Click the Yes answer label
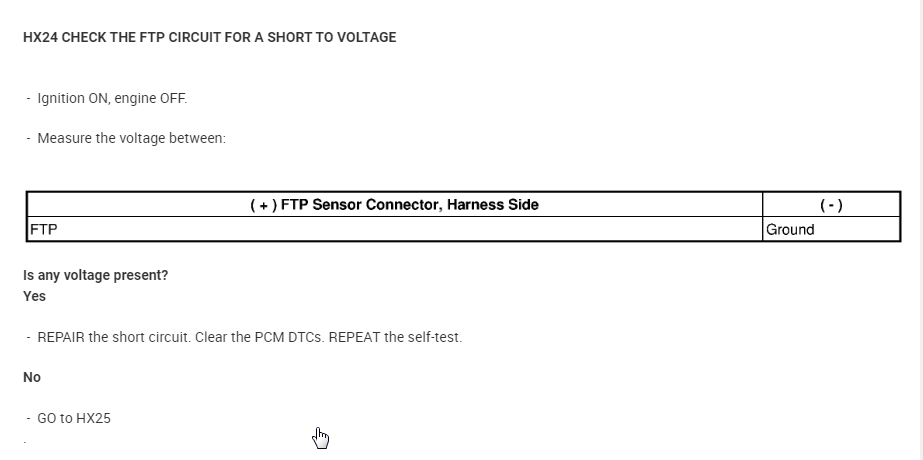This screenshot has height=460, width=923. pos(34,296)
